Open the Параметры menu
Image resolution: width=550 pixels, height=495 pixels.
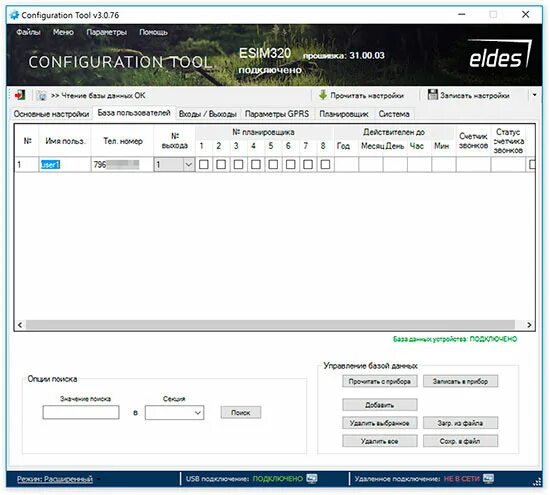coord(106,32)
